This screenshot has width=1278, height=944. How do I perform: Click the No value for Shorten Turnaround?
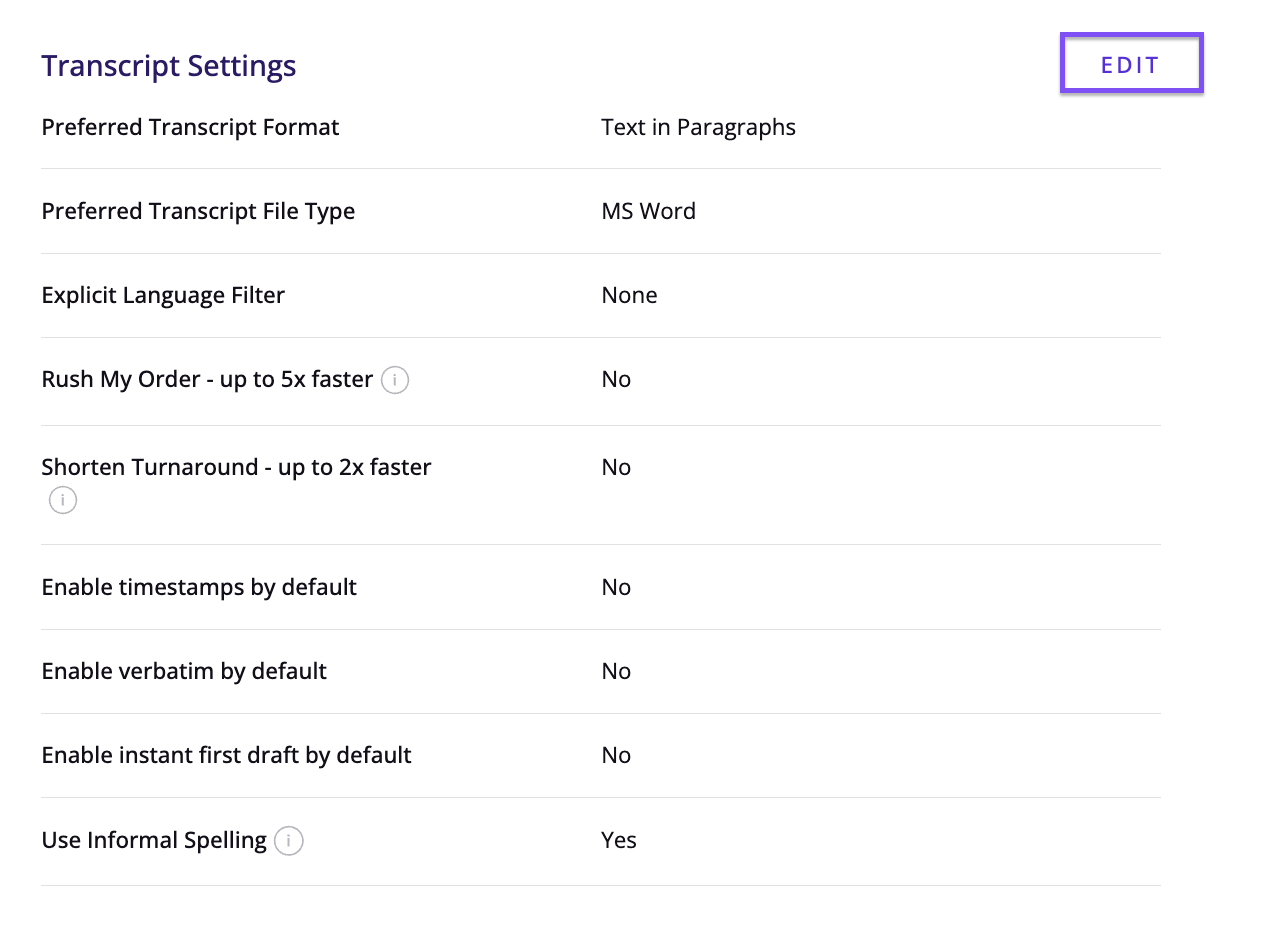coord(616,468)
